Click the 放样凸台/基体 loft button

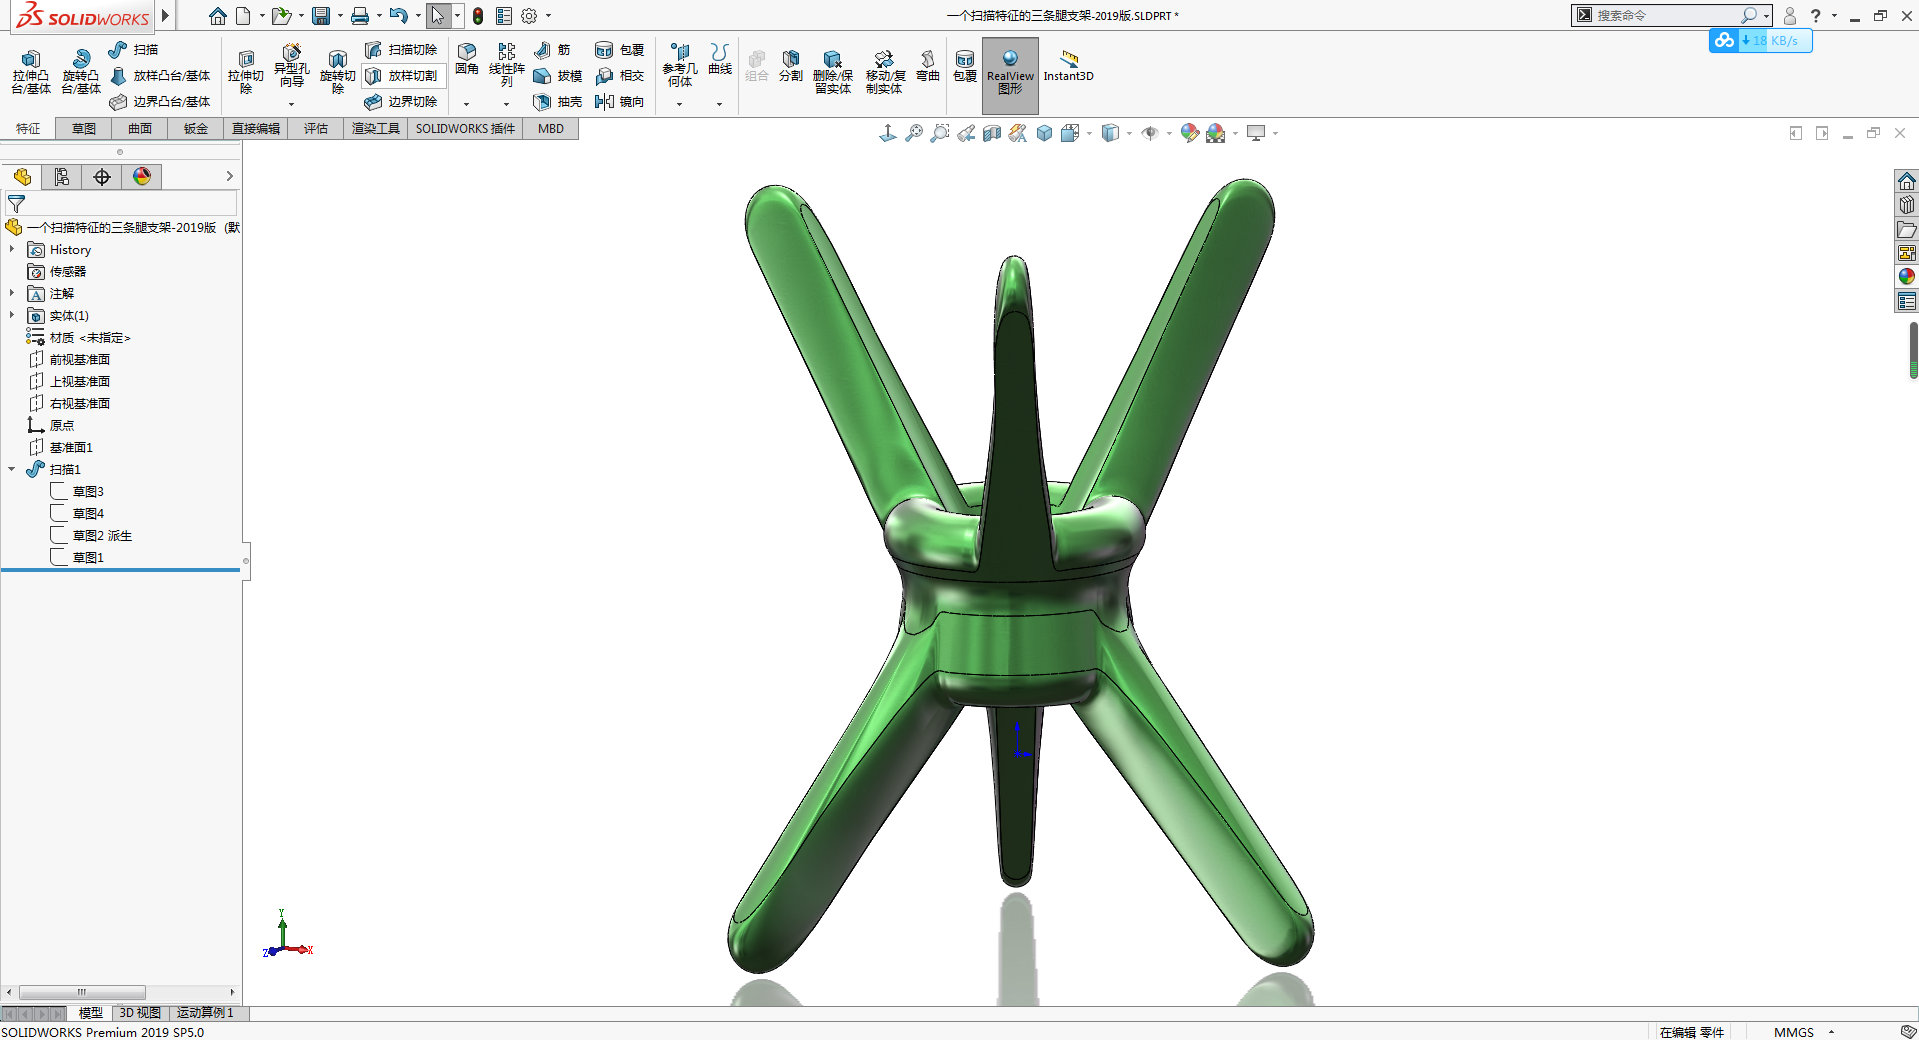(x=160, y=75)
